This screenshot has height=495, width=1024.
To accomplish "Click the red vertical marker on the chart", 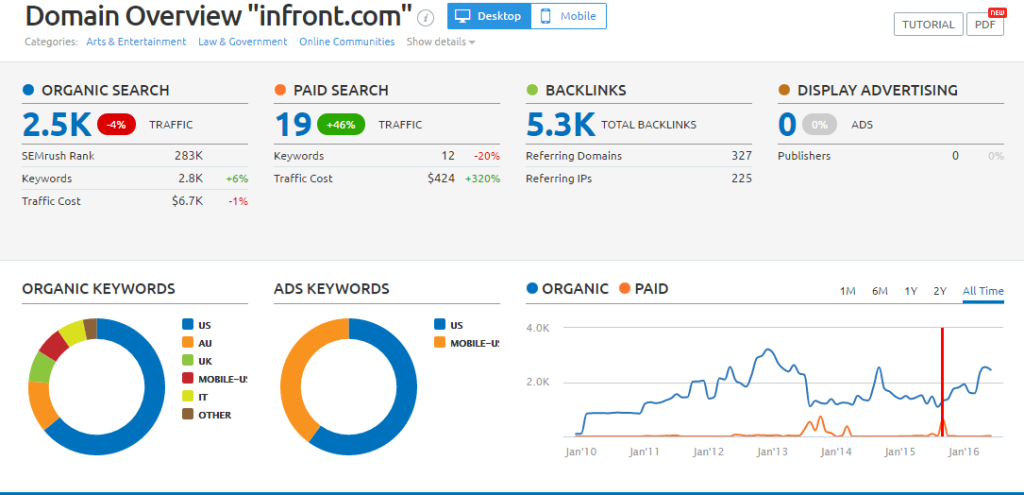I will click(x=942, y=380).
